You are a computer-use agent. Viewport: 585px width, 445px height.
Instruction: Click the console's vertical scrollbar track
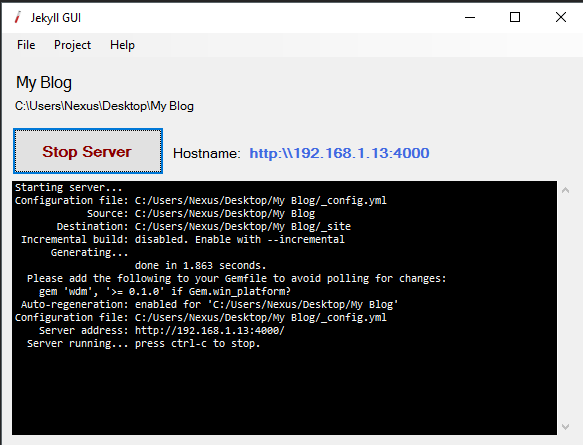click(x=565, y=308)
